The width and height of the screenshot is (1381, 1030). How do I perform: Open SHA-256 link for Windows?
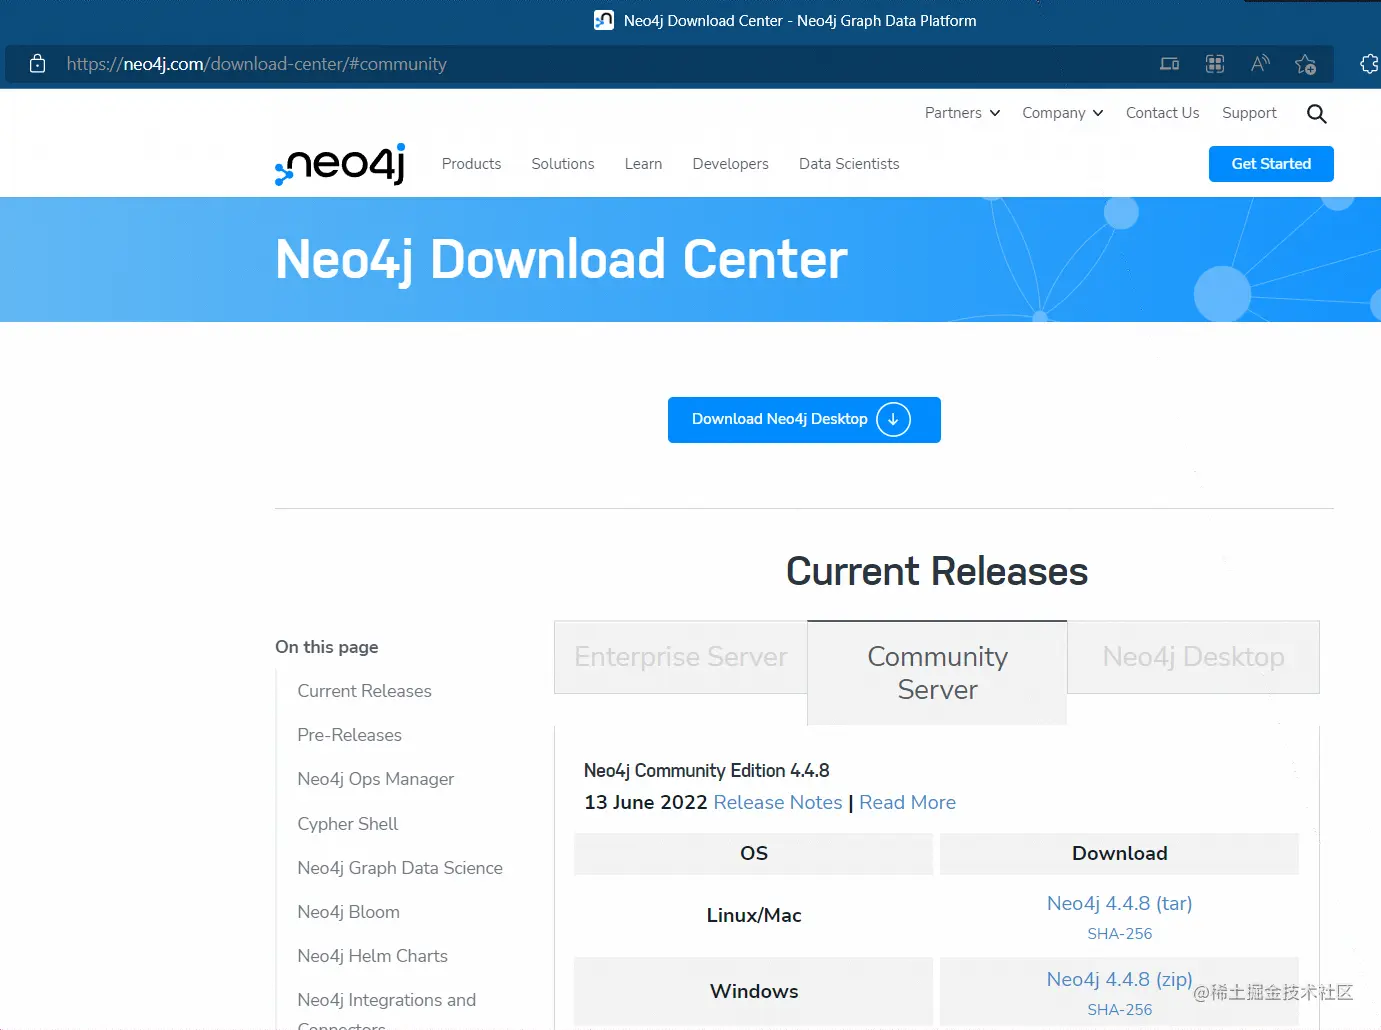1119,1010
